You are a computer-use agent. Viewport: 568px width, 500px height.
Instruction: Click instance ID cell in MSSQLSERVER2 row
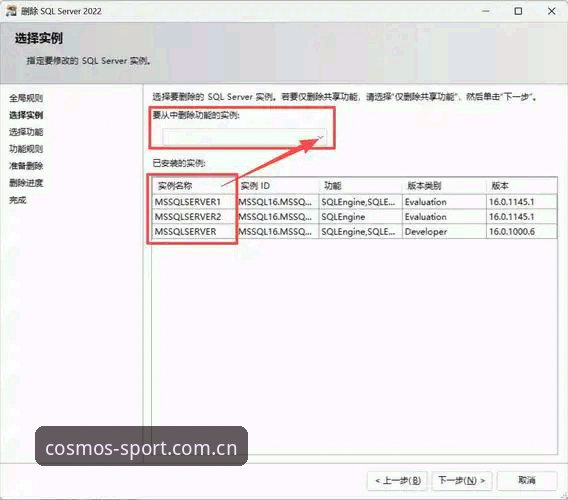[x=278, y=217]
